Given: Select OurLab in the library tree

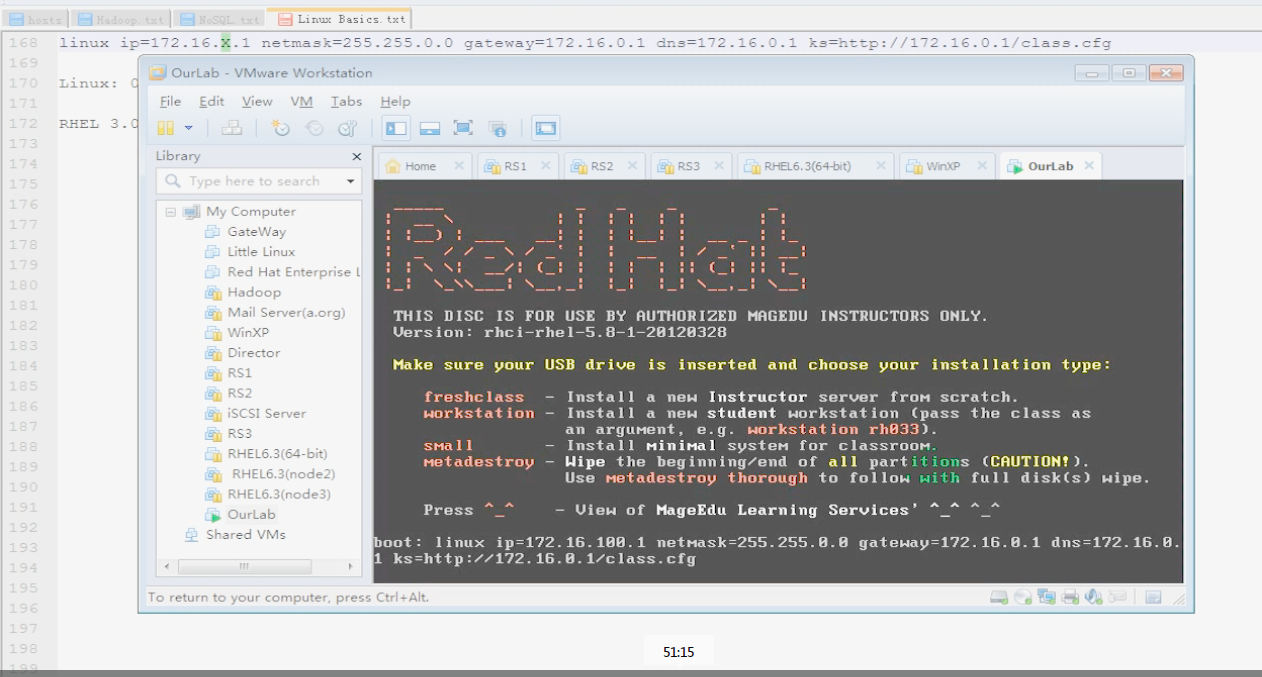Looking at the screenshot, I should (251, 514).
